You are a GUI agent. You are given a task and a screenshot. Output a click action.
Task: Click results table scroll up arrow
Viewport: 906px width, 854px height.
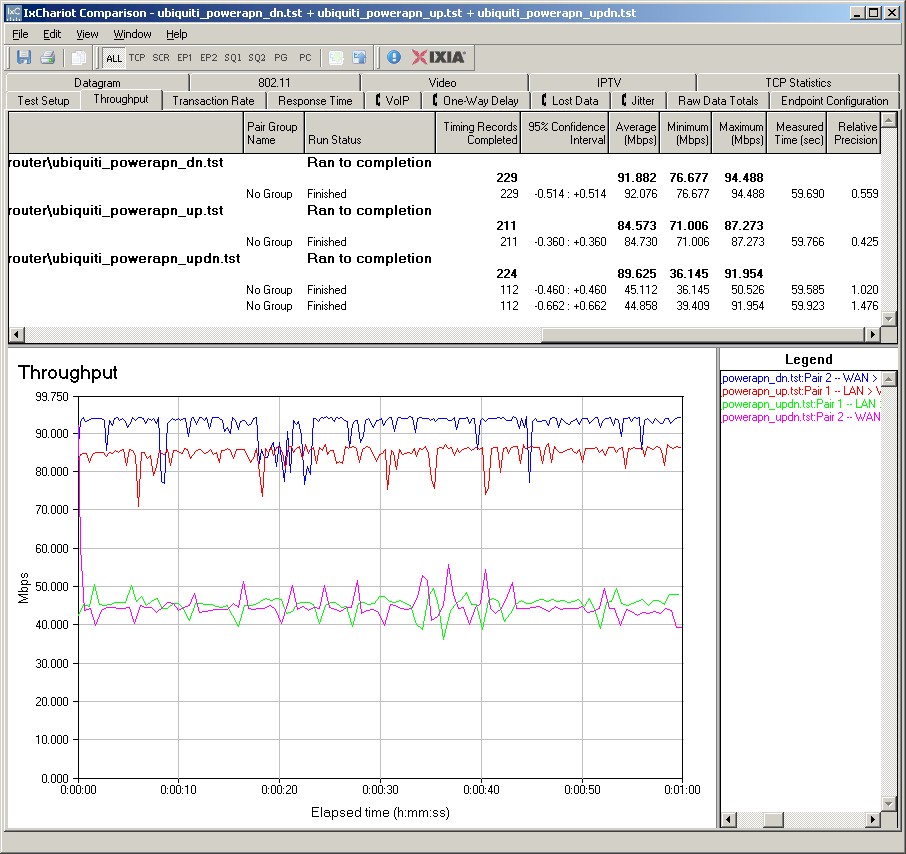coord(889,120)
